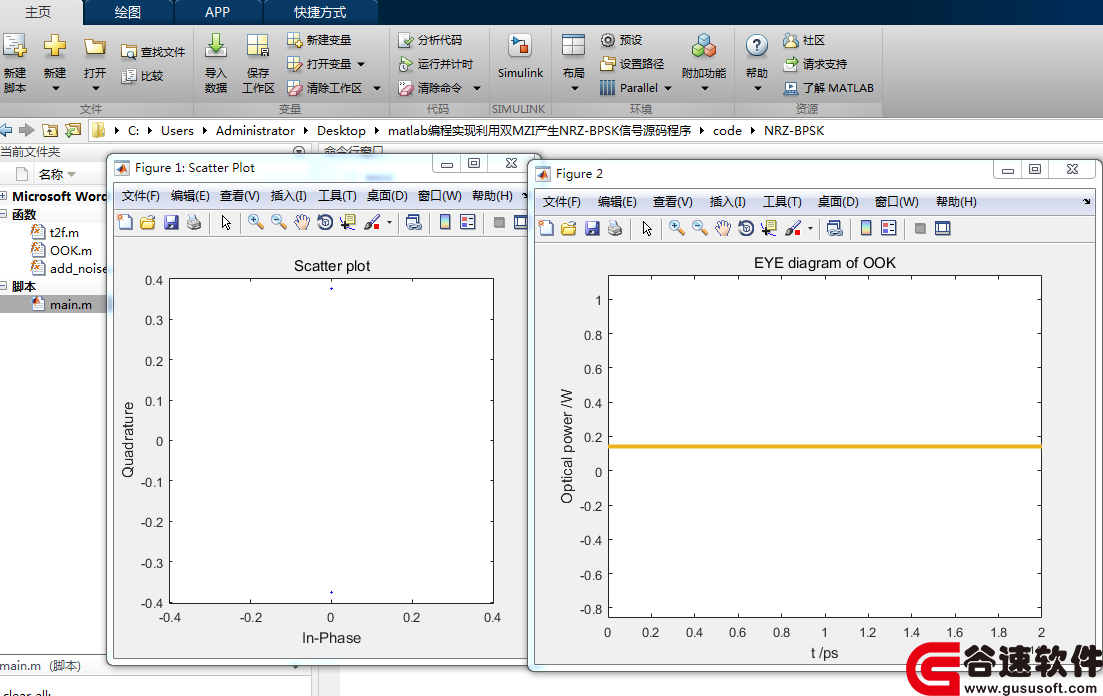Toggle the Pan hand tool in Figure 2
1103x696 pixels.
[x=722, y=228]
